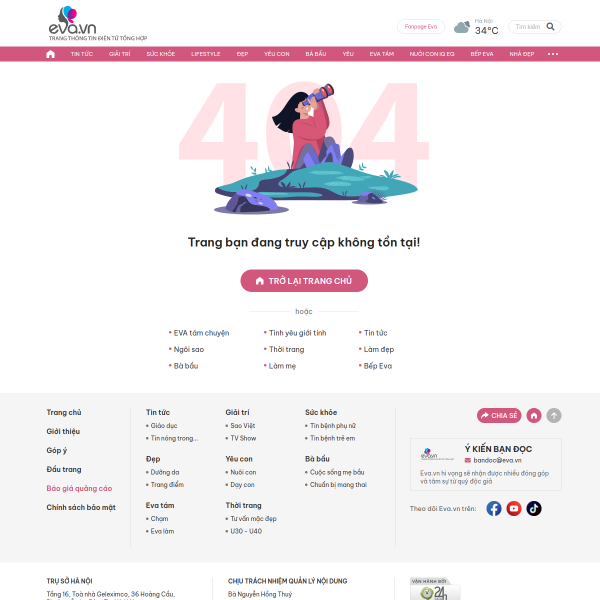This screenshot has width=600, height=600.
Task: Click footer Đầu trang link
Action: click(64, 469)
